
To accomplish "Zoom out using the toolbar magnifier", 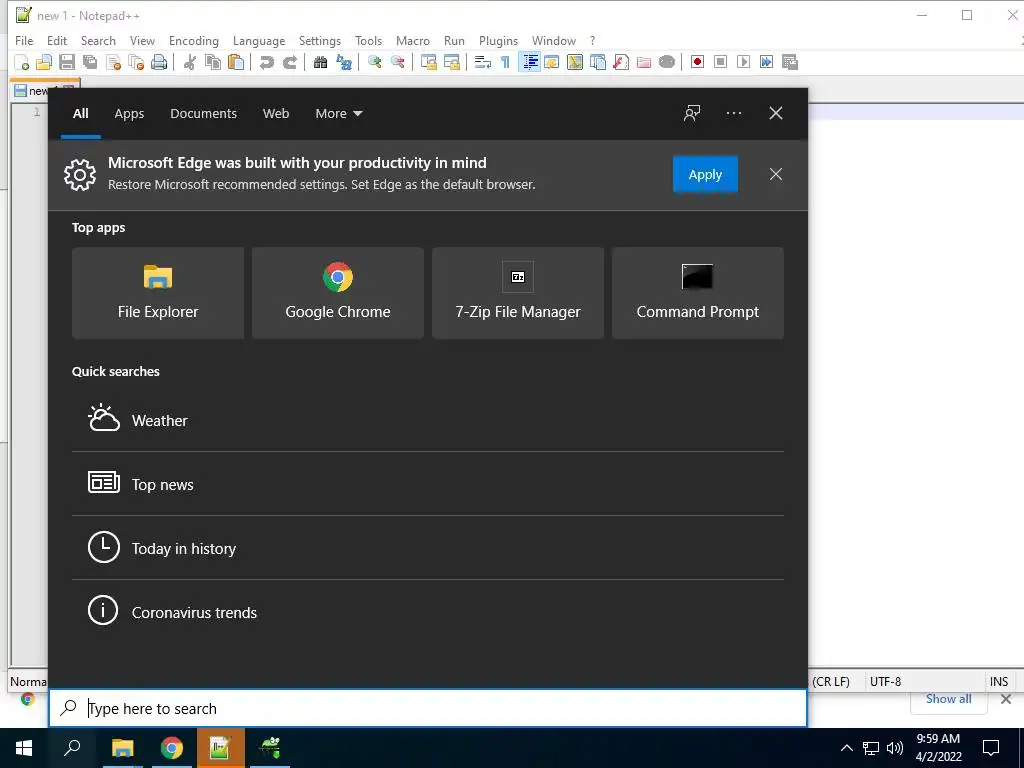I will tap(397, 62).
